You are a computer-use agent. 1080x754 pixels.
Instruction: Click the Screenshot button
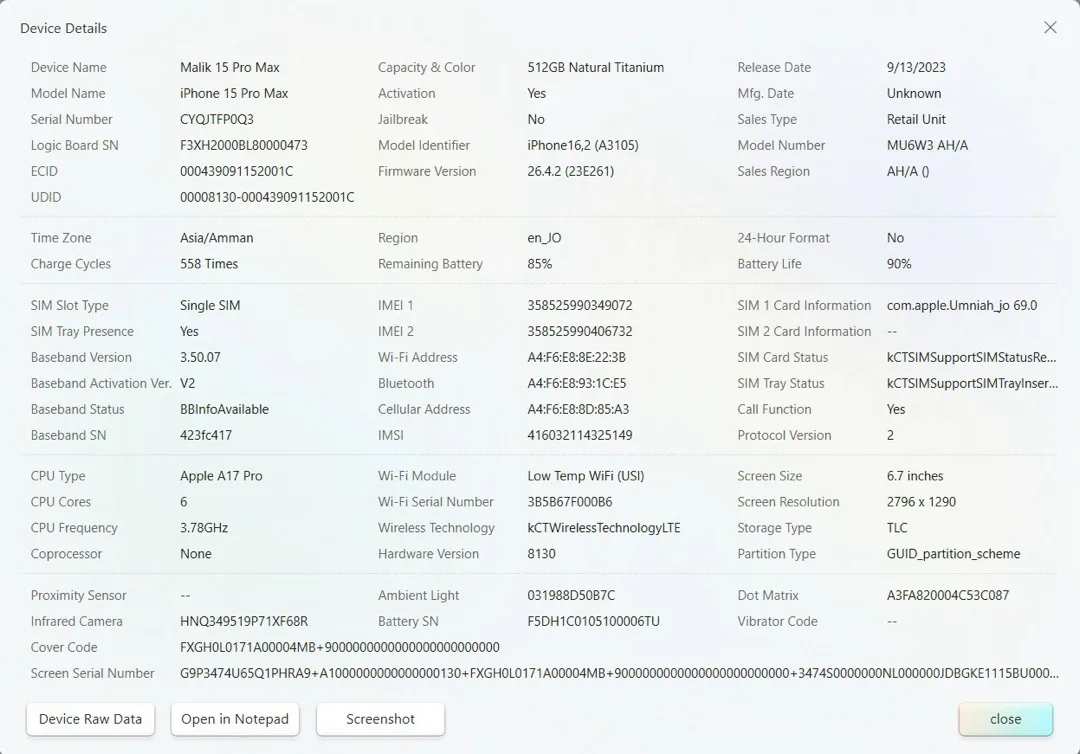click(380, 719)
